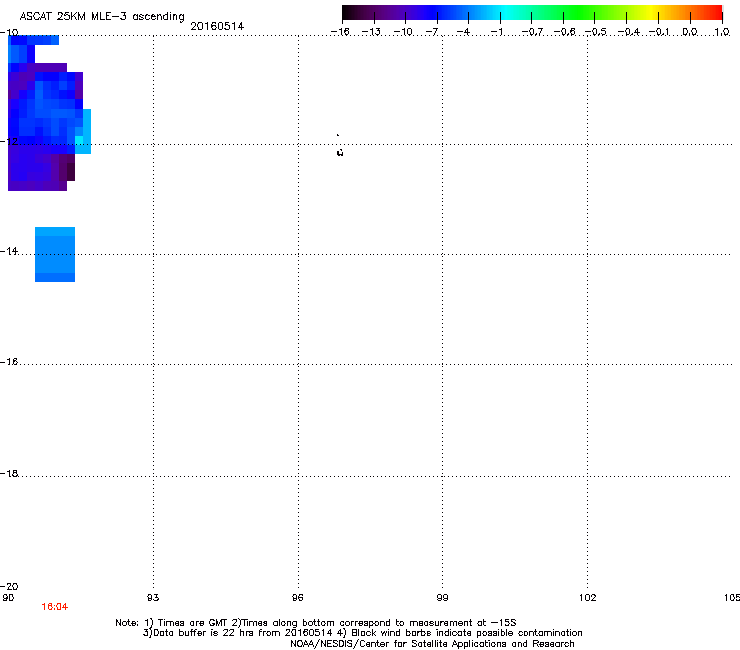Viewport: 740px width, 650px height.
Task: Click the color bar label 0.0
Action: (x=690, y=32)
